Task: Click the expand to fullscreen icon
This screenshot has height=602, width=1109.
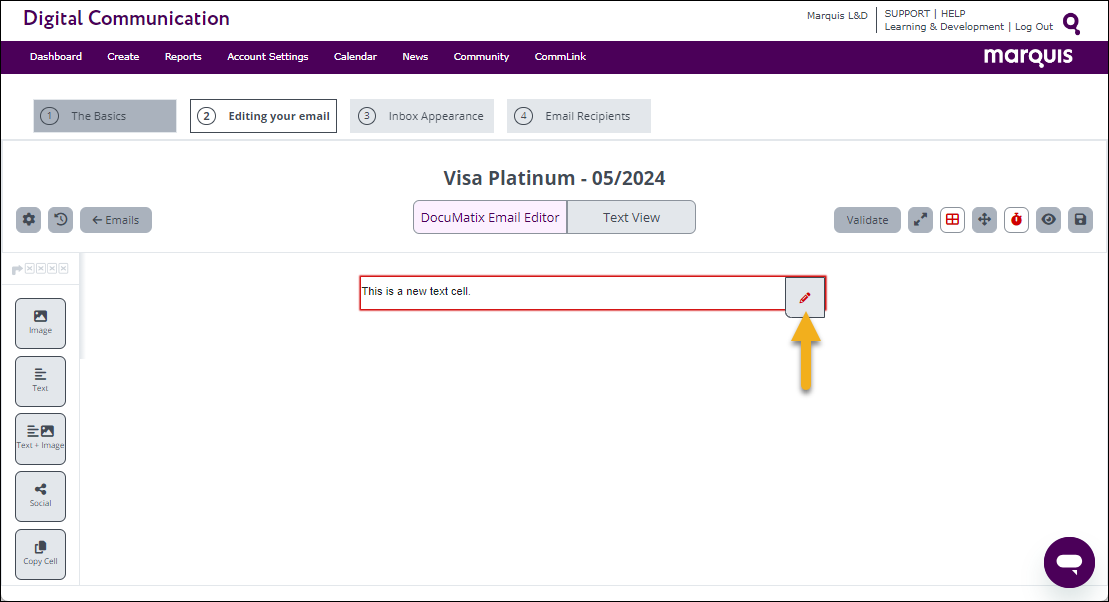Action: [920, 220]
